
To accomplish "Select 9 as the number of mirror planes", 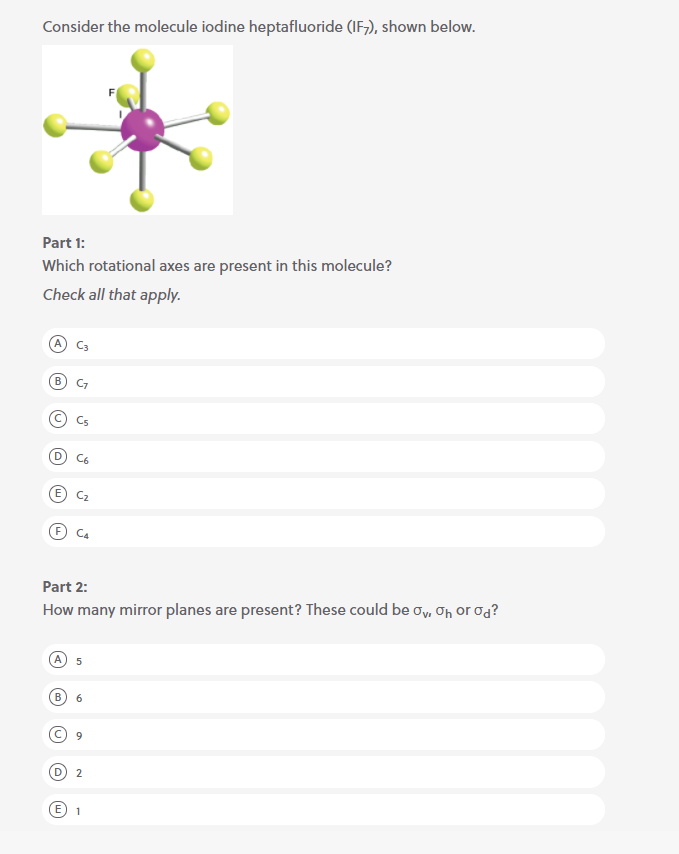I will [x=322, y=734].
